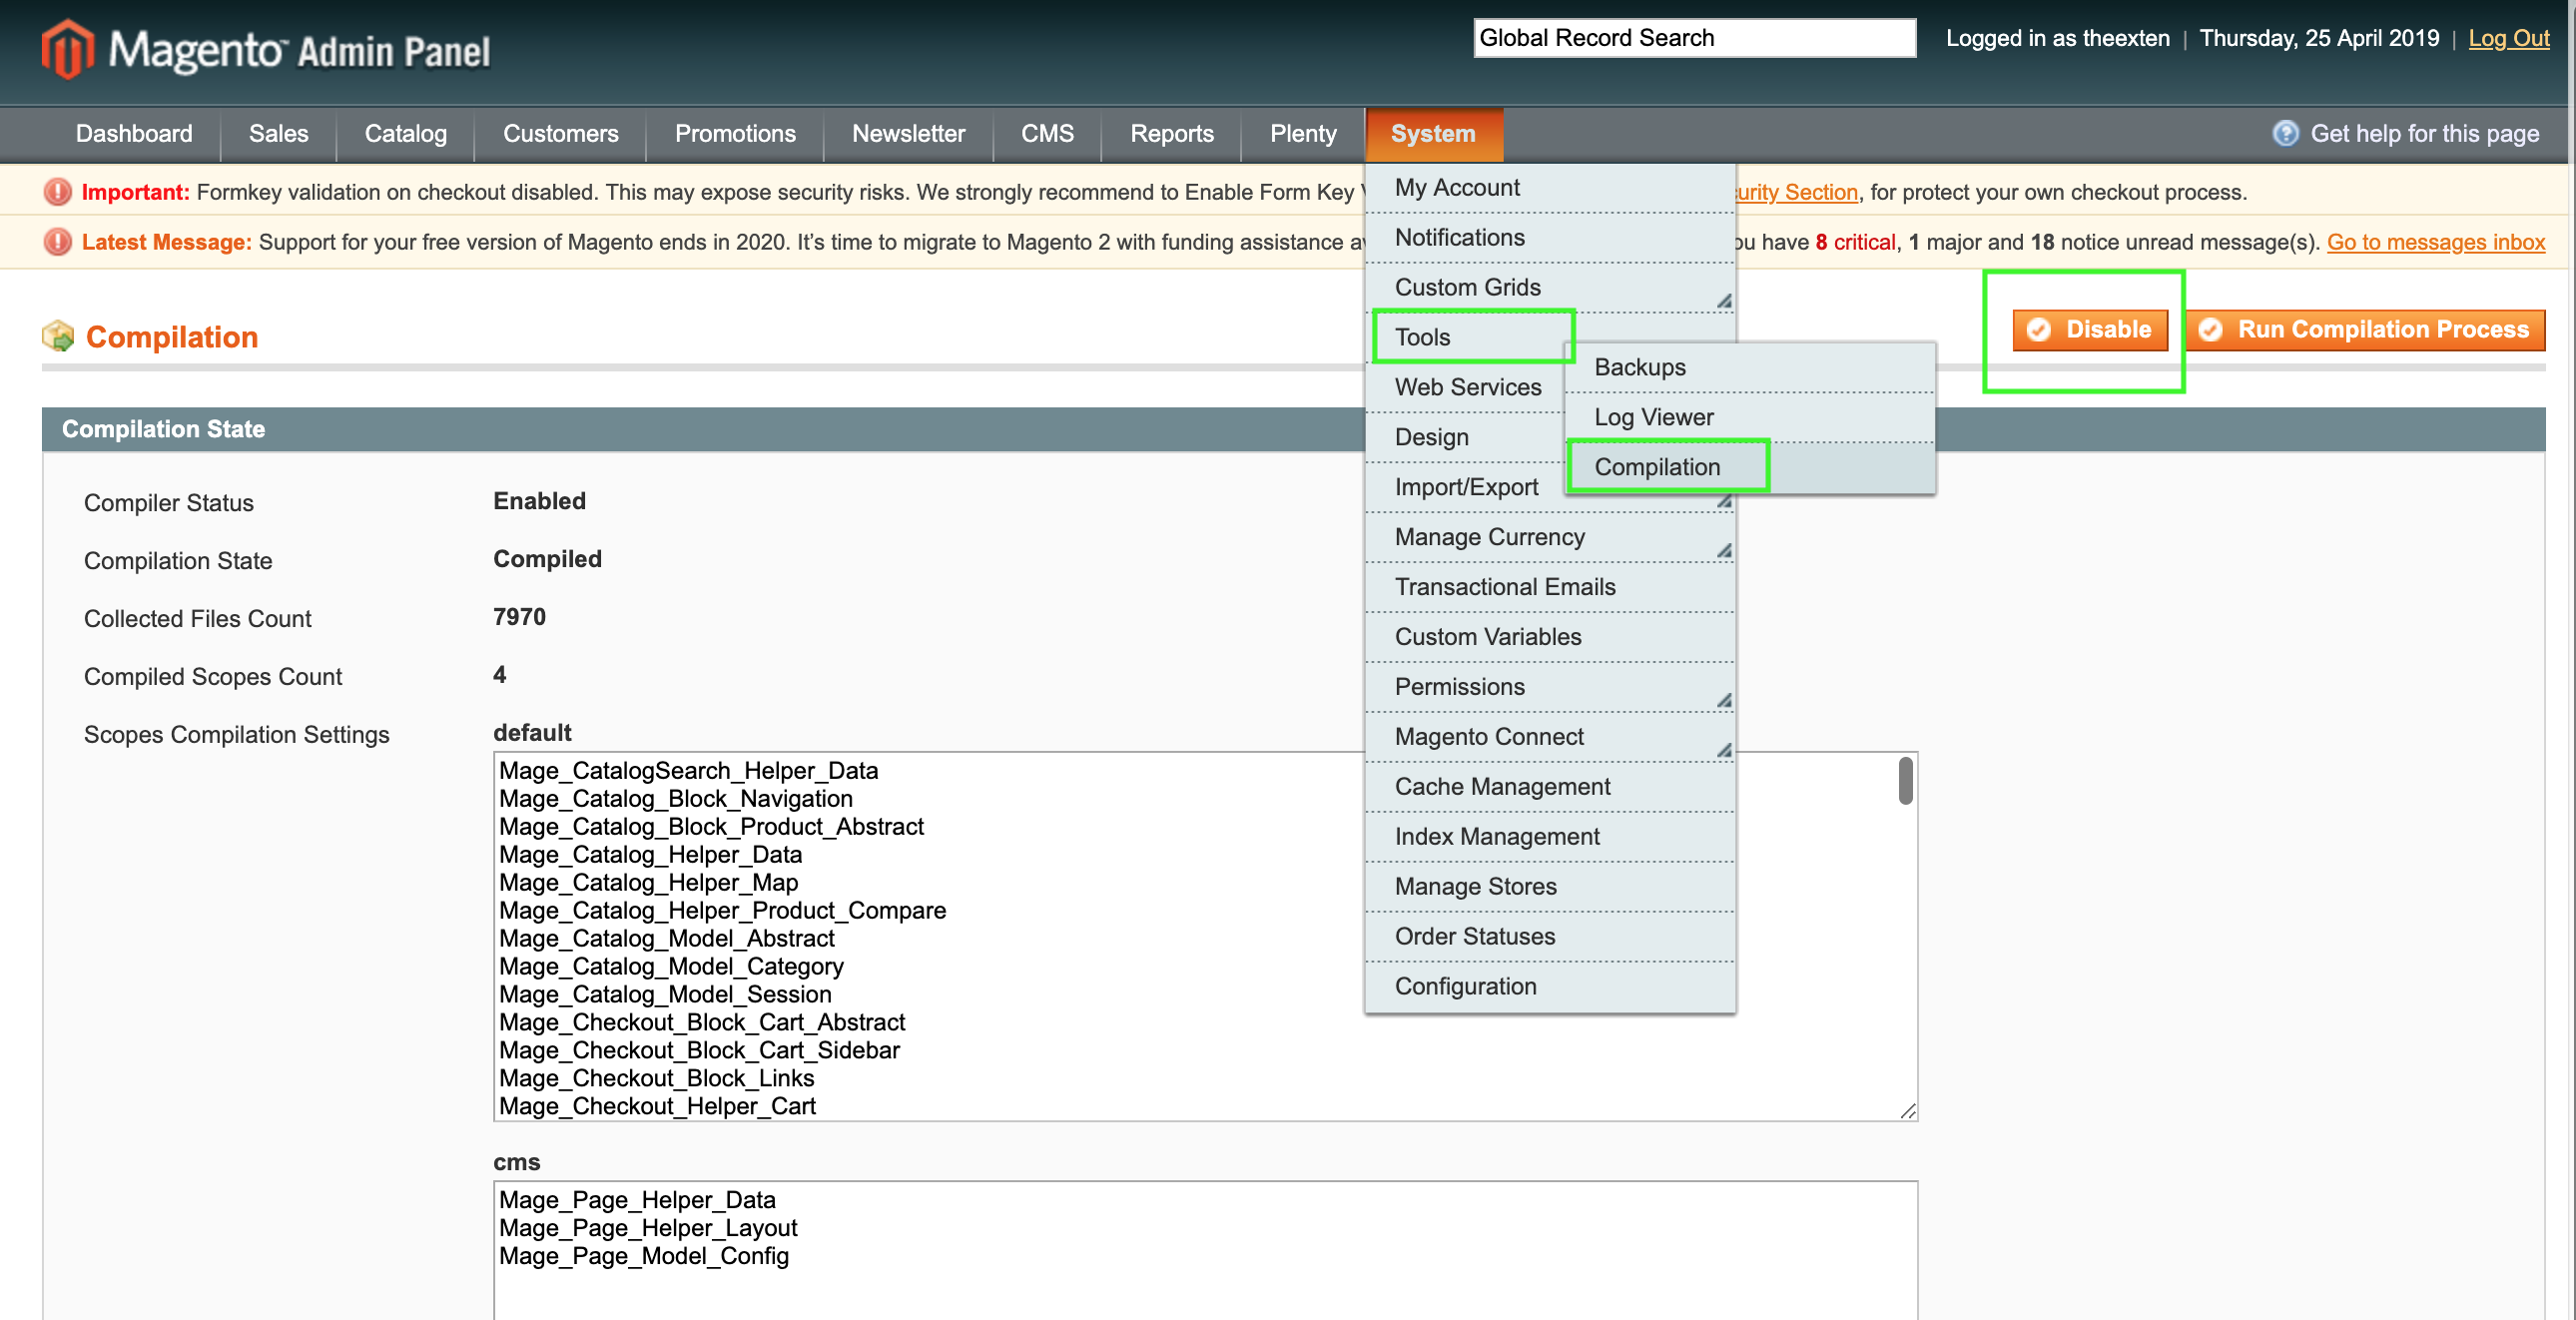Select Permissions menu item
Image resolution: width=2576 pixels, height=1320 pixels.
(1549, 687)
